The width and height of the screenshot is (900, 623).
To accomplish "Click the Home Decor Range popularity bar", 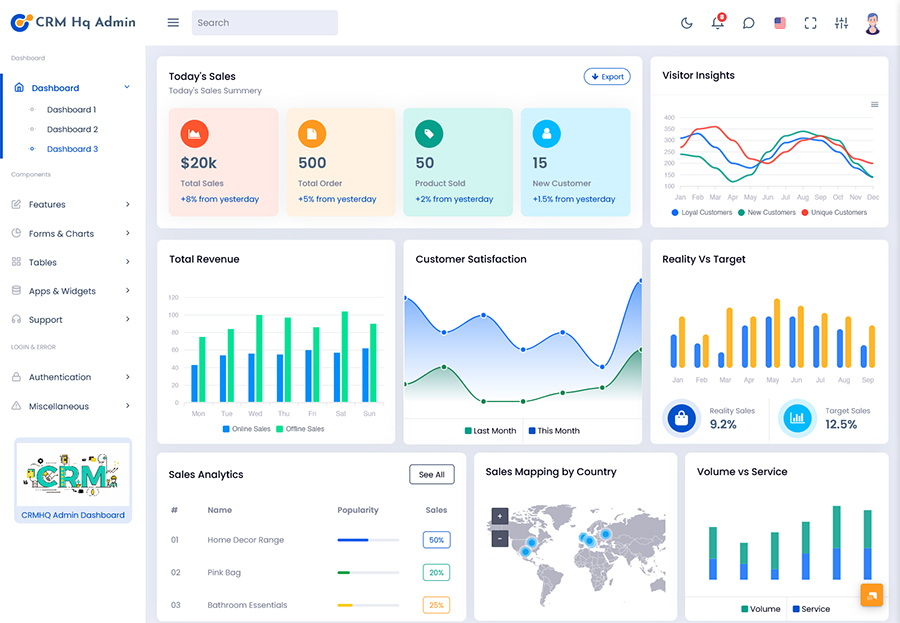I will [x=368, y=540].
